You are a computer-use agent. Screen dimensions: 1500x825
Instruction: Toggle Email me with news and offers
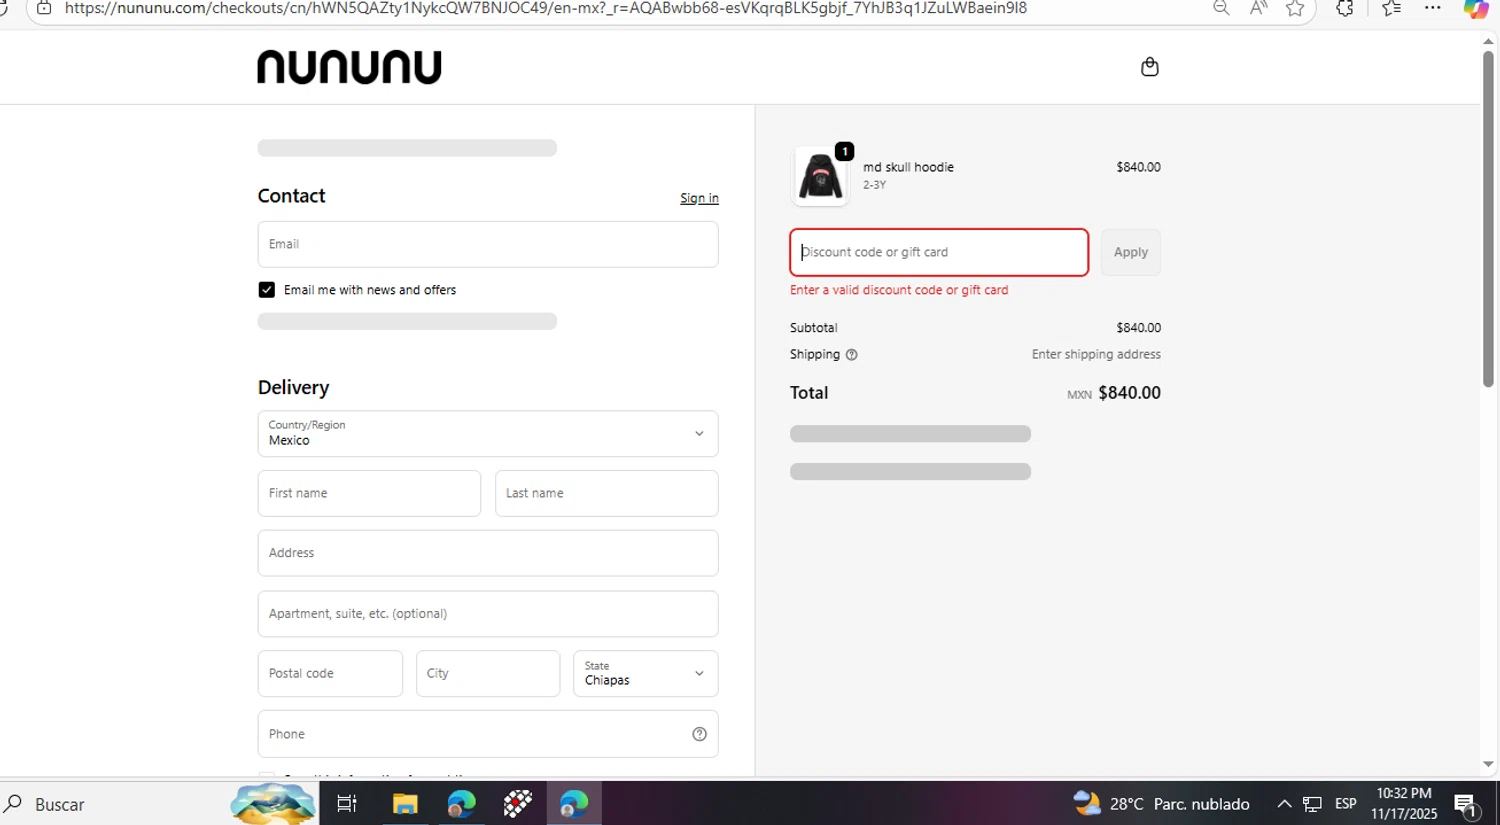point(267,290)
